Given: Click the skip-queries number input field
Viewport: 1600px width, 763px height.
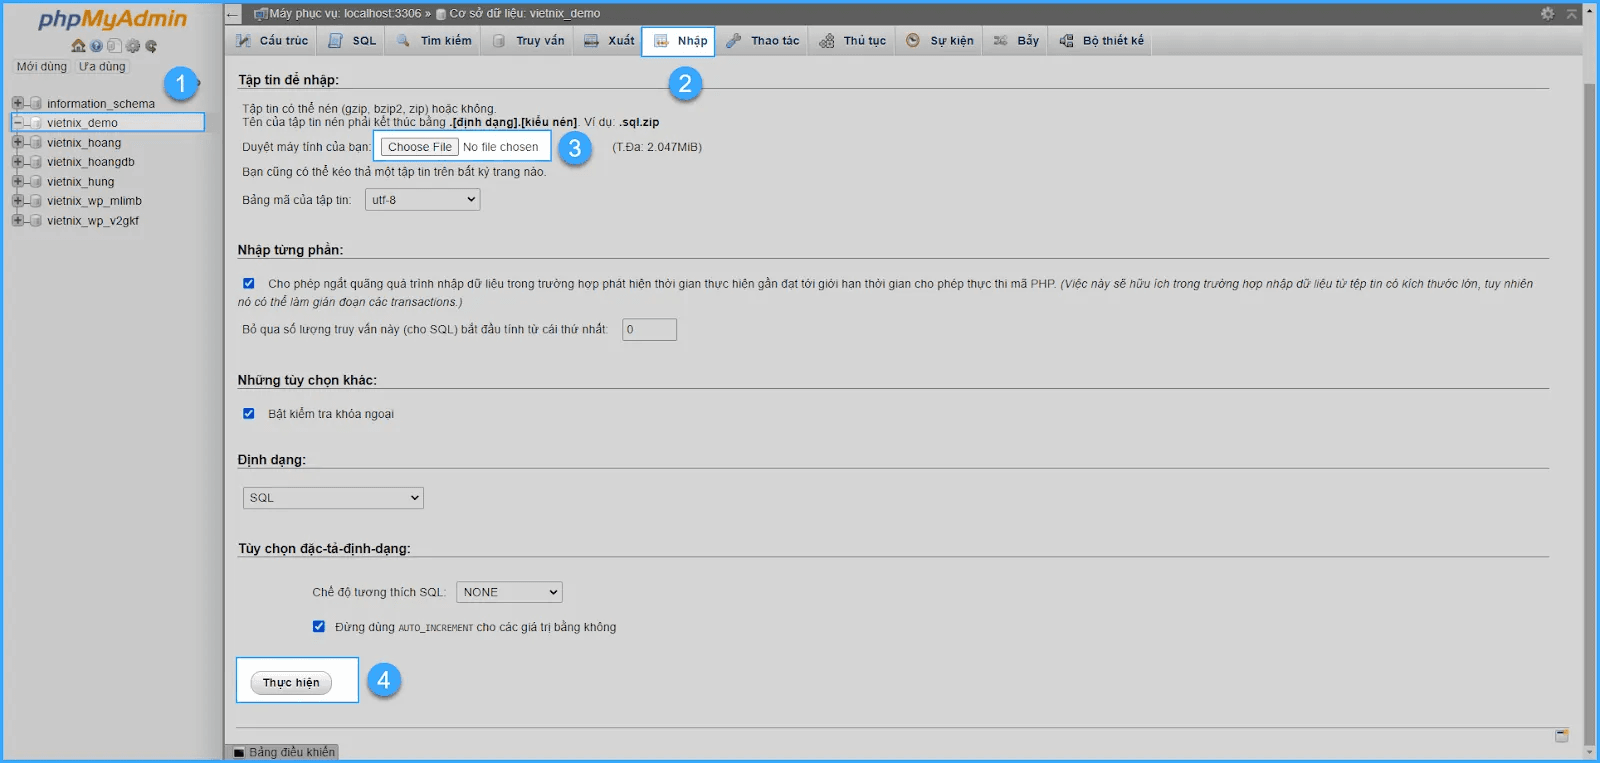Looking at the screenshot, I should point(649,330).
